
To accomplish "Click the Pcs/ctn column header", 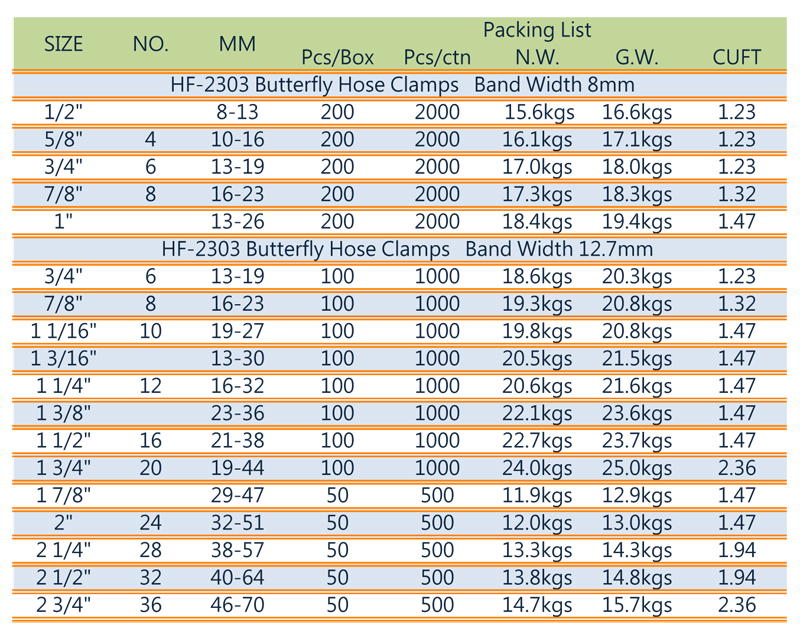I will tap(437, 57).
